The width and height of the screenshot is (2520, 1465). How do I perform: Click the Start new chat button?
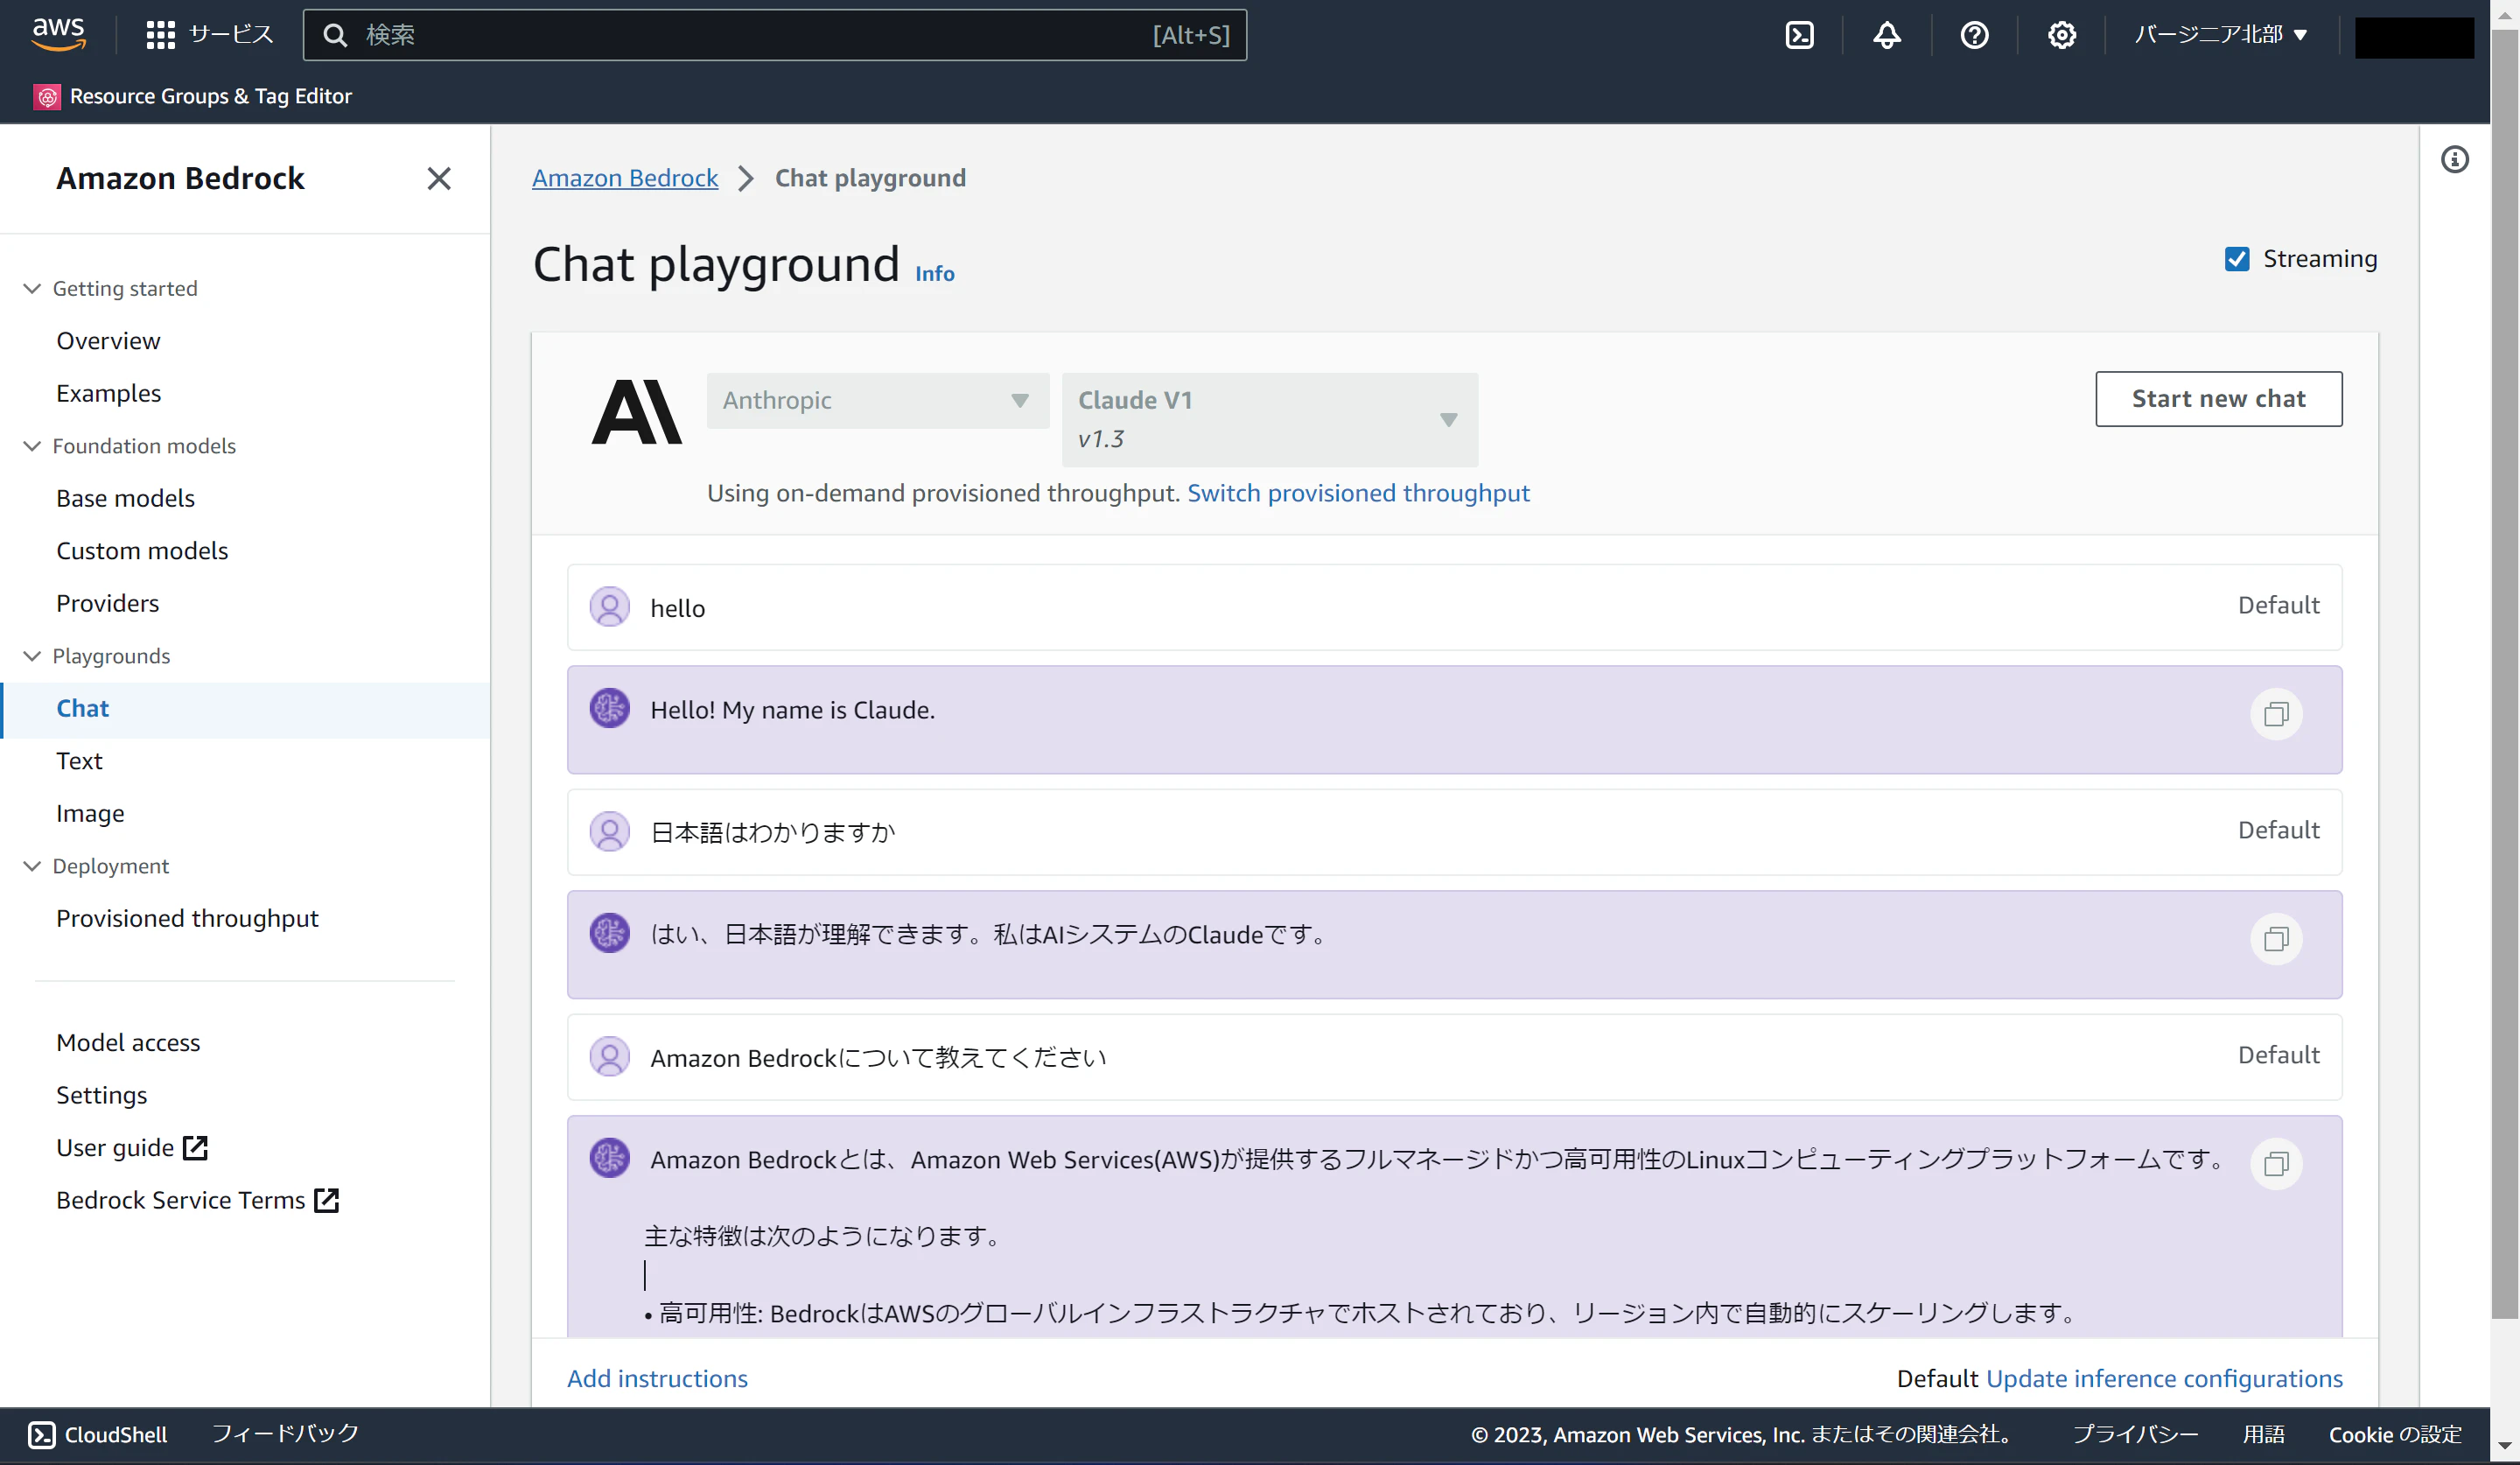point(2218,399)
